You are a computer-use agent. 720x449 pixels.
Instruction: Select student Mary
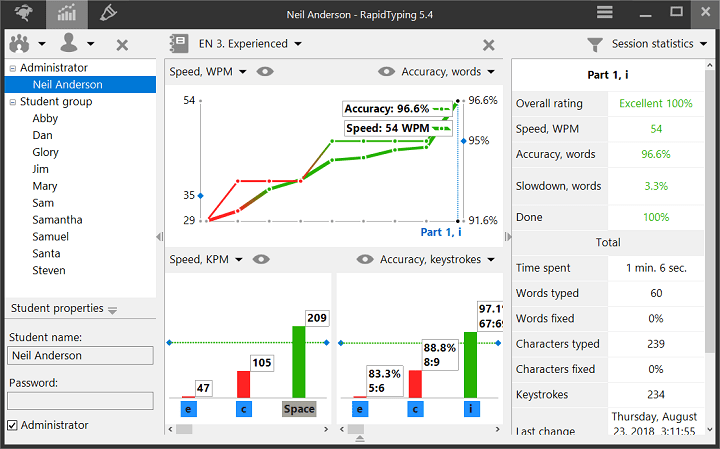click(x=45, y=186)
